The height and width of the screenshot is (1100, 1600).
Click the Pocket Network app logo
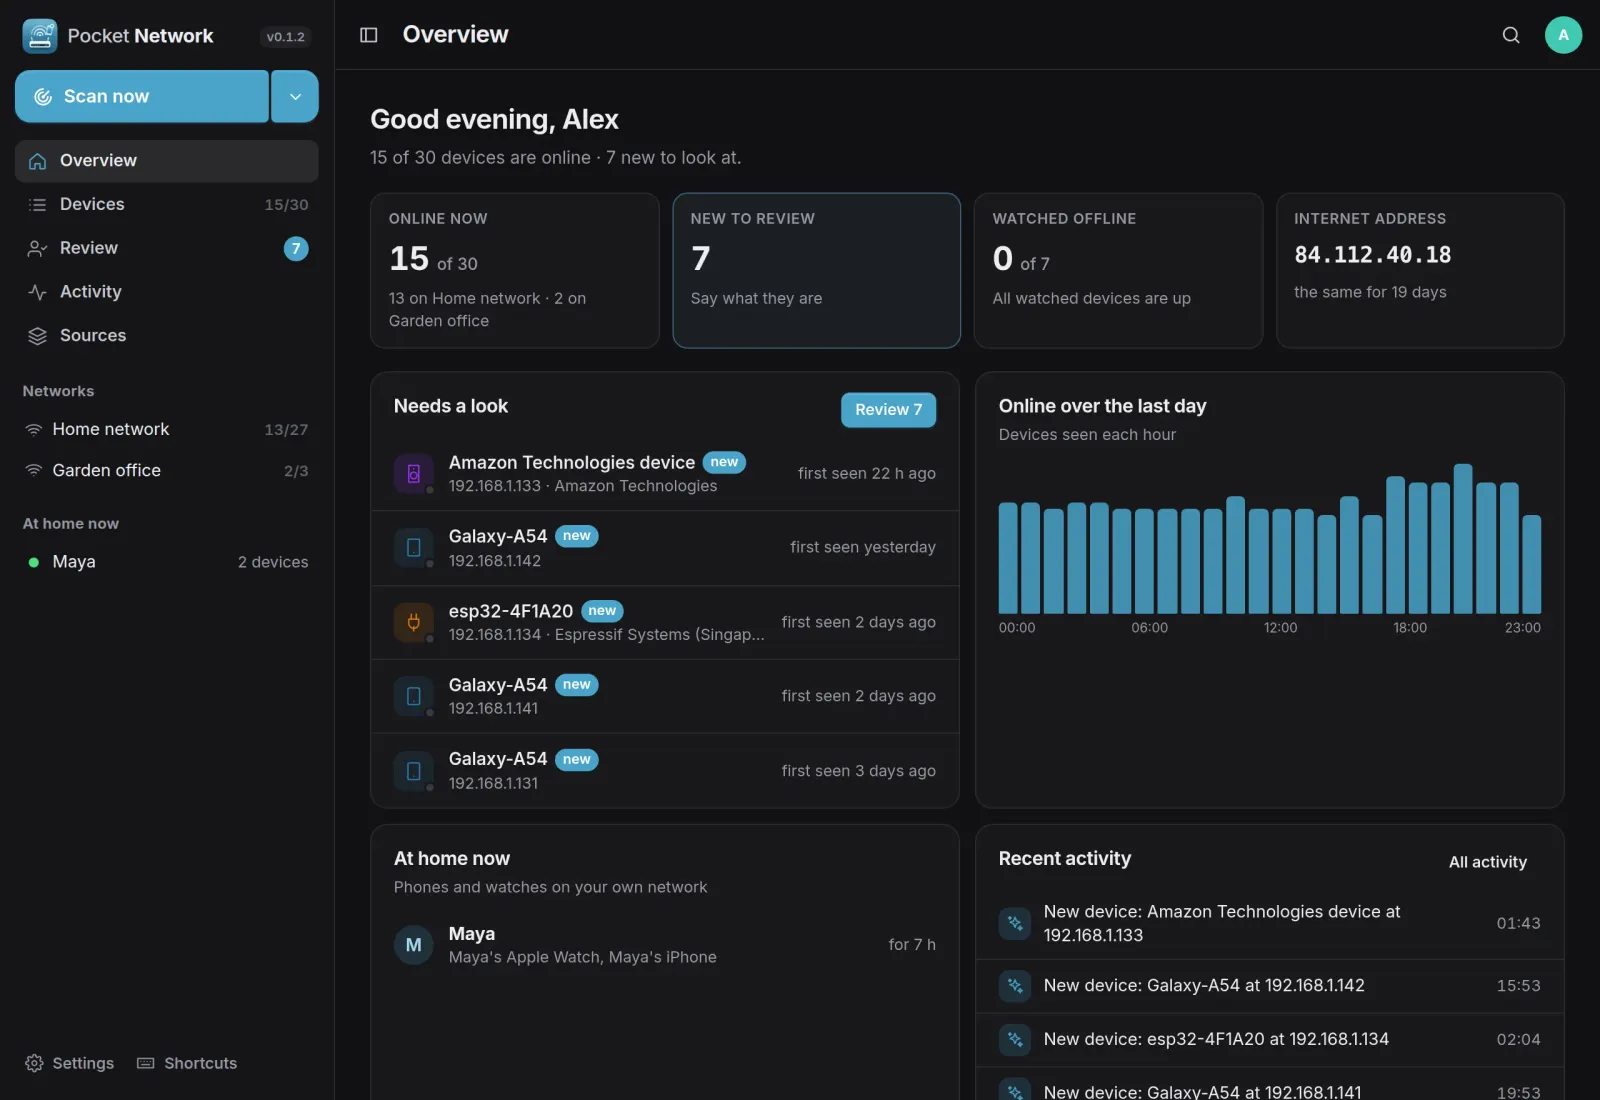pos(40,36)
